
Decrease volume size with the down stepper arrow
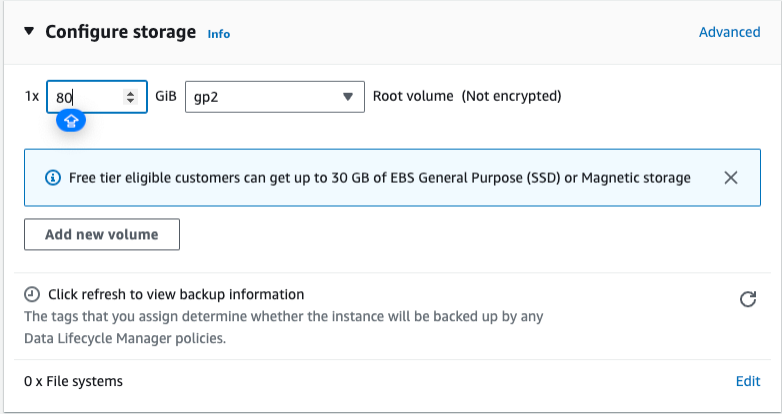(x=130, y=101)
